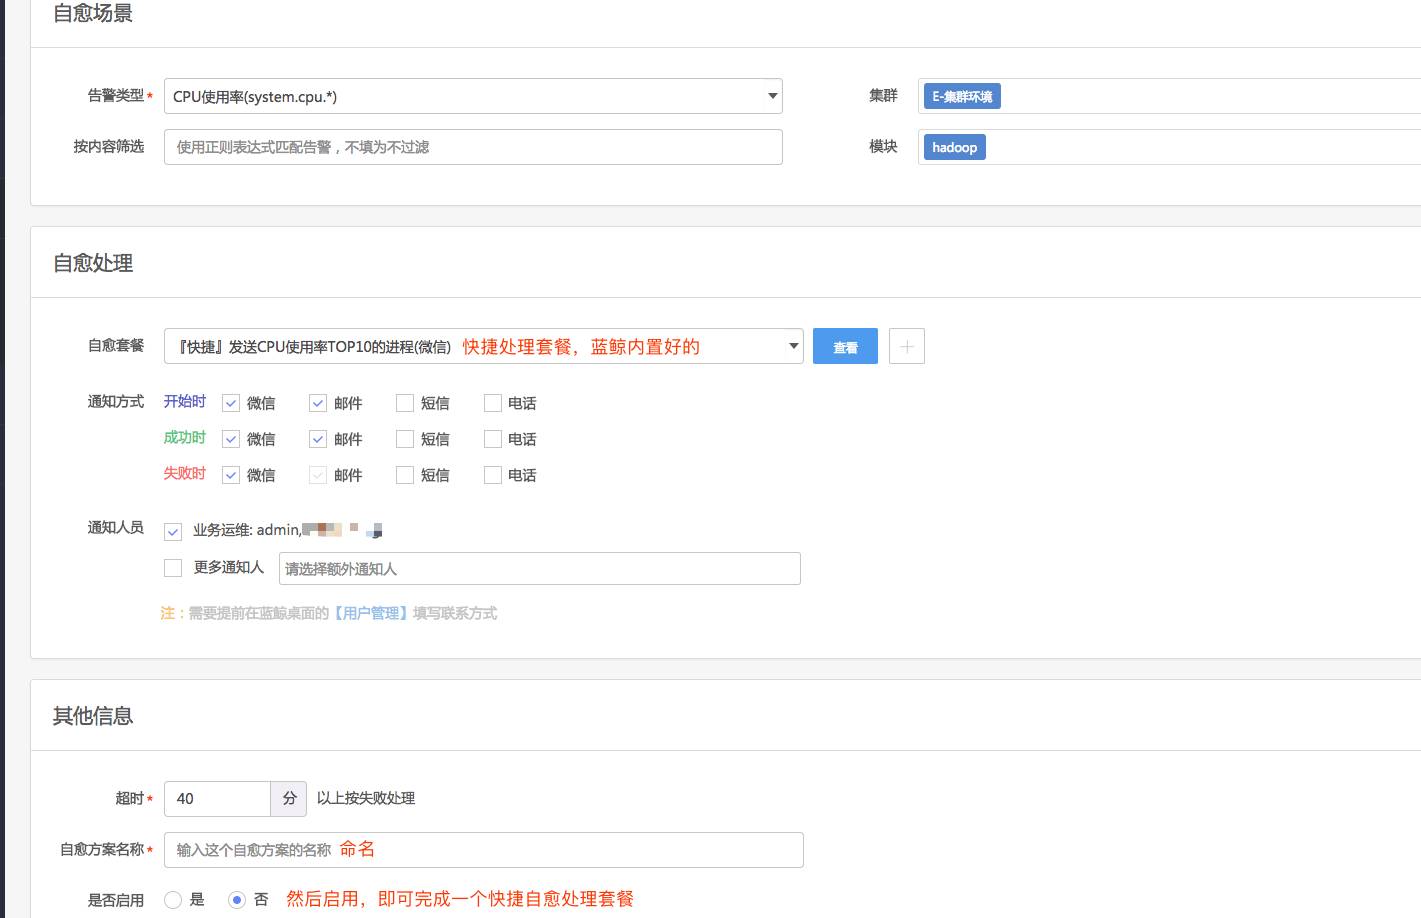Click the plus button beside 查看
Viewport: 1421px width, 918px height.
[x=907, y=346]
